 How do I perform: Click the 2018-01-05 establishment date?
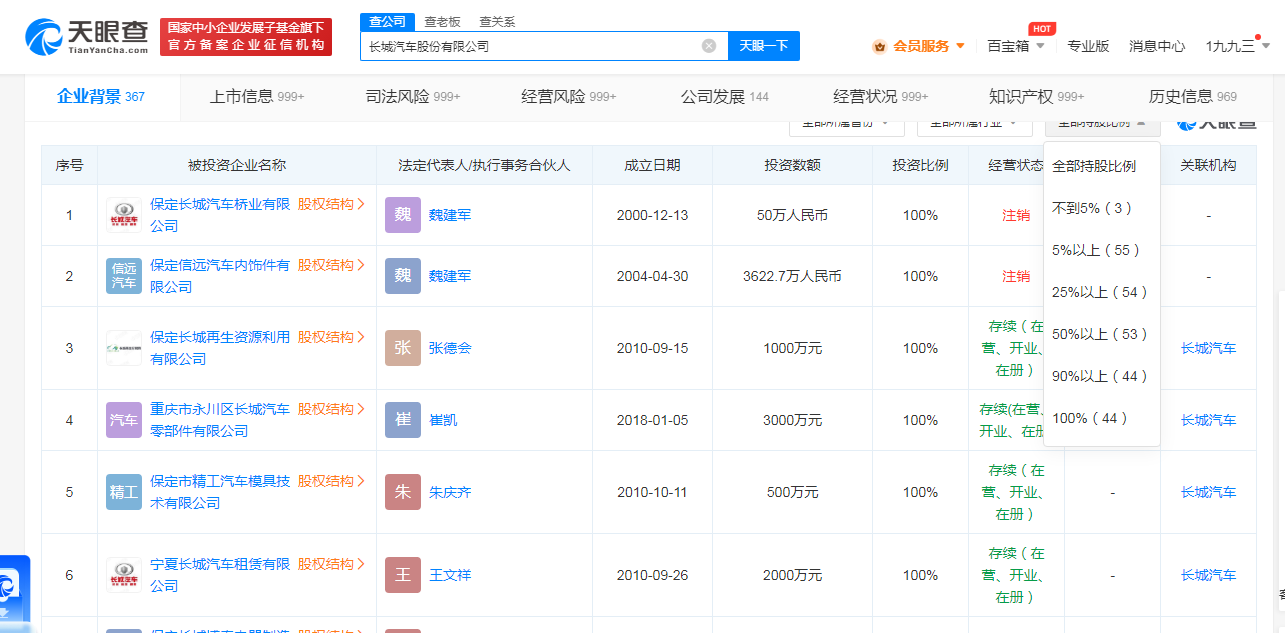coord(652,420)
